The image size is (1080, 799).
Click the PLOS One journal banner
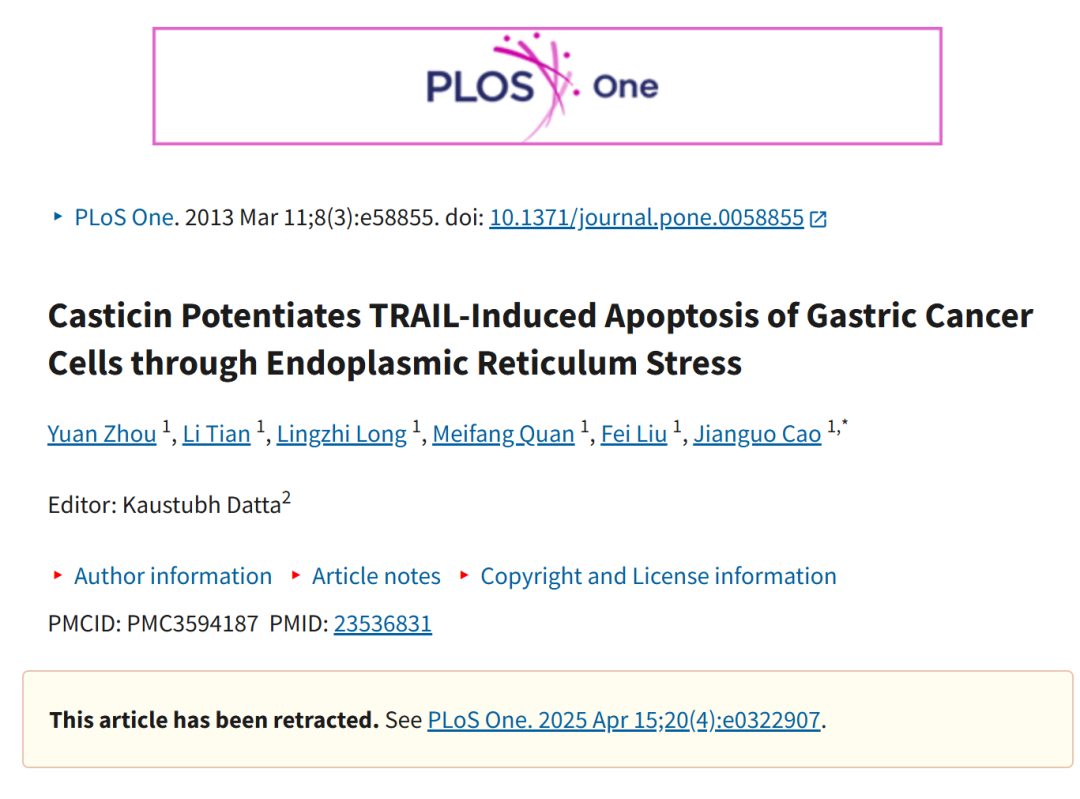point(547,86)
